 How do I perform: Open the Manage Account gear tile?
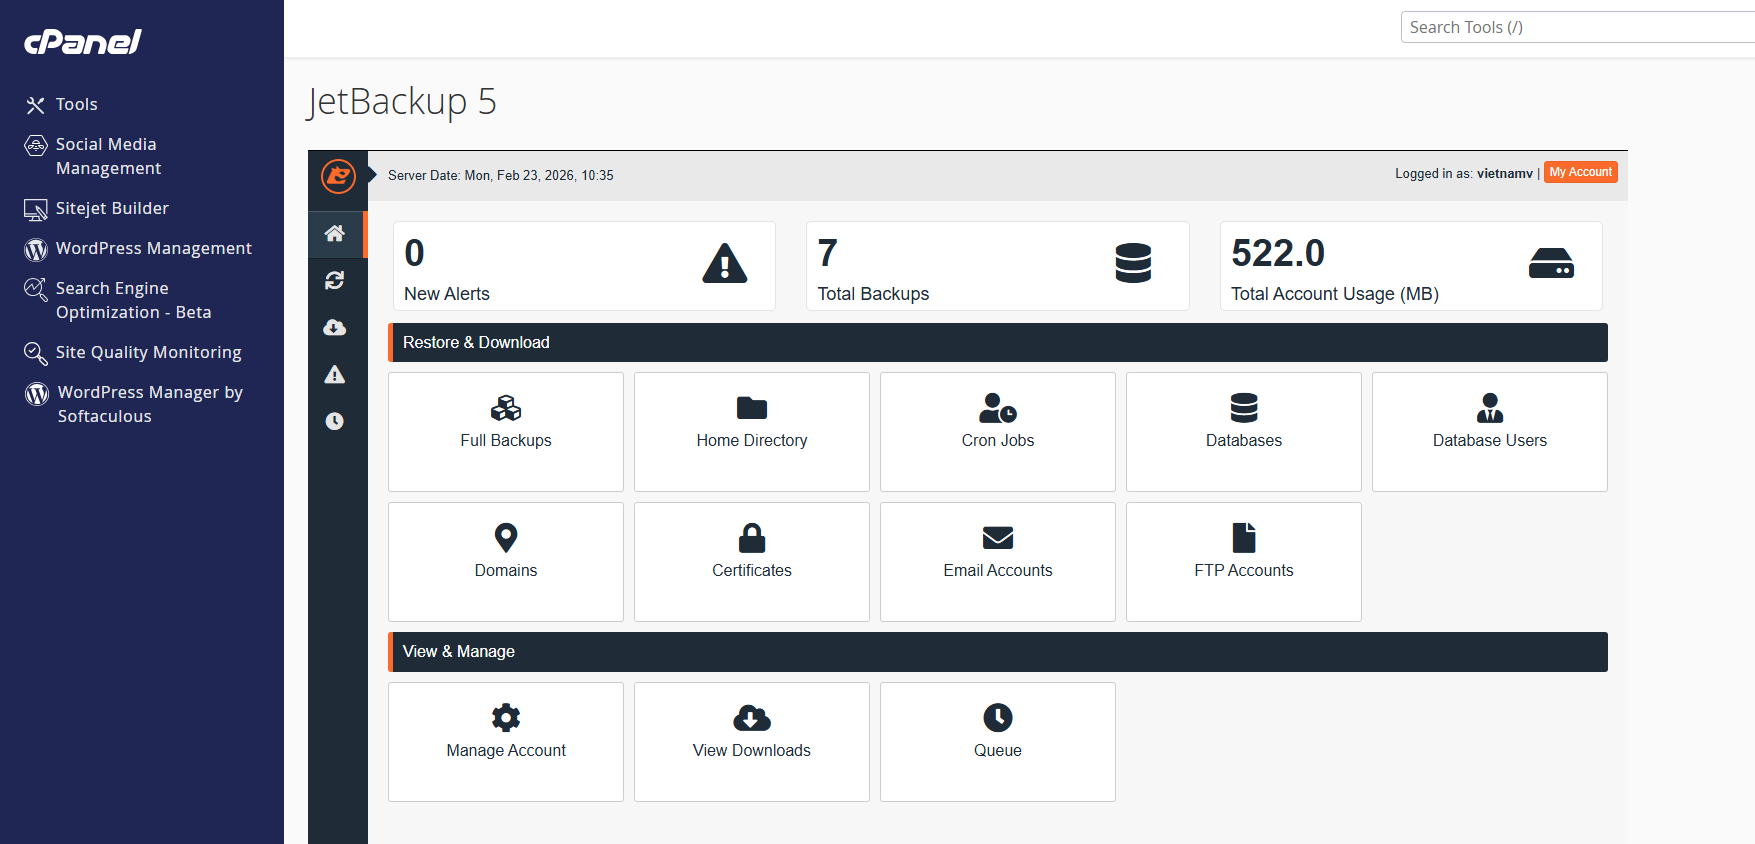tap(506, 742)
